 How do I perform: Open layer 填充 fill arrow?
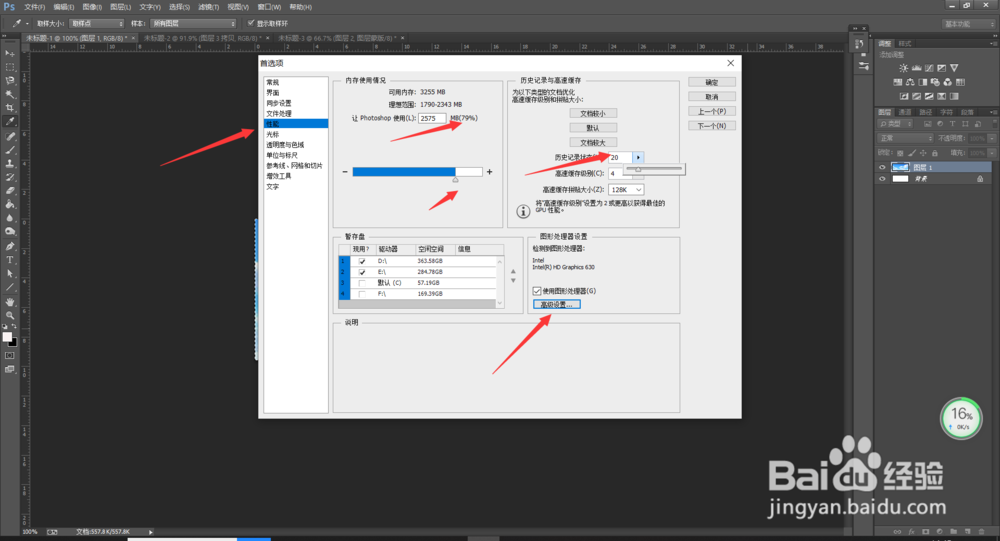tap(992, 153)
